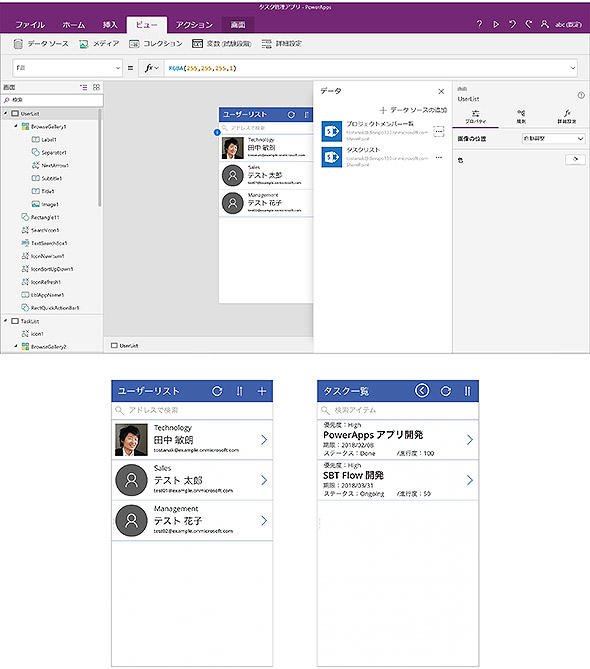
Task: Open the ホーム ribbon tab
Action: 73,25
